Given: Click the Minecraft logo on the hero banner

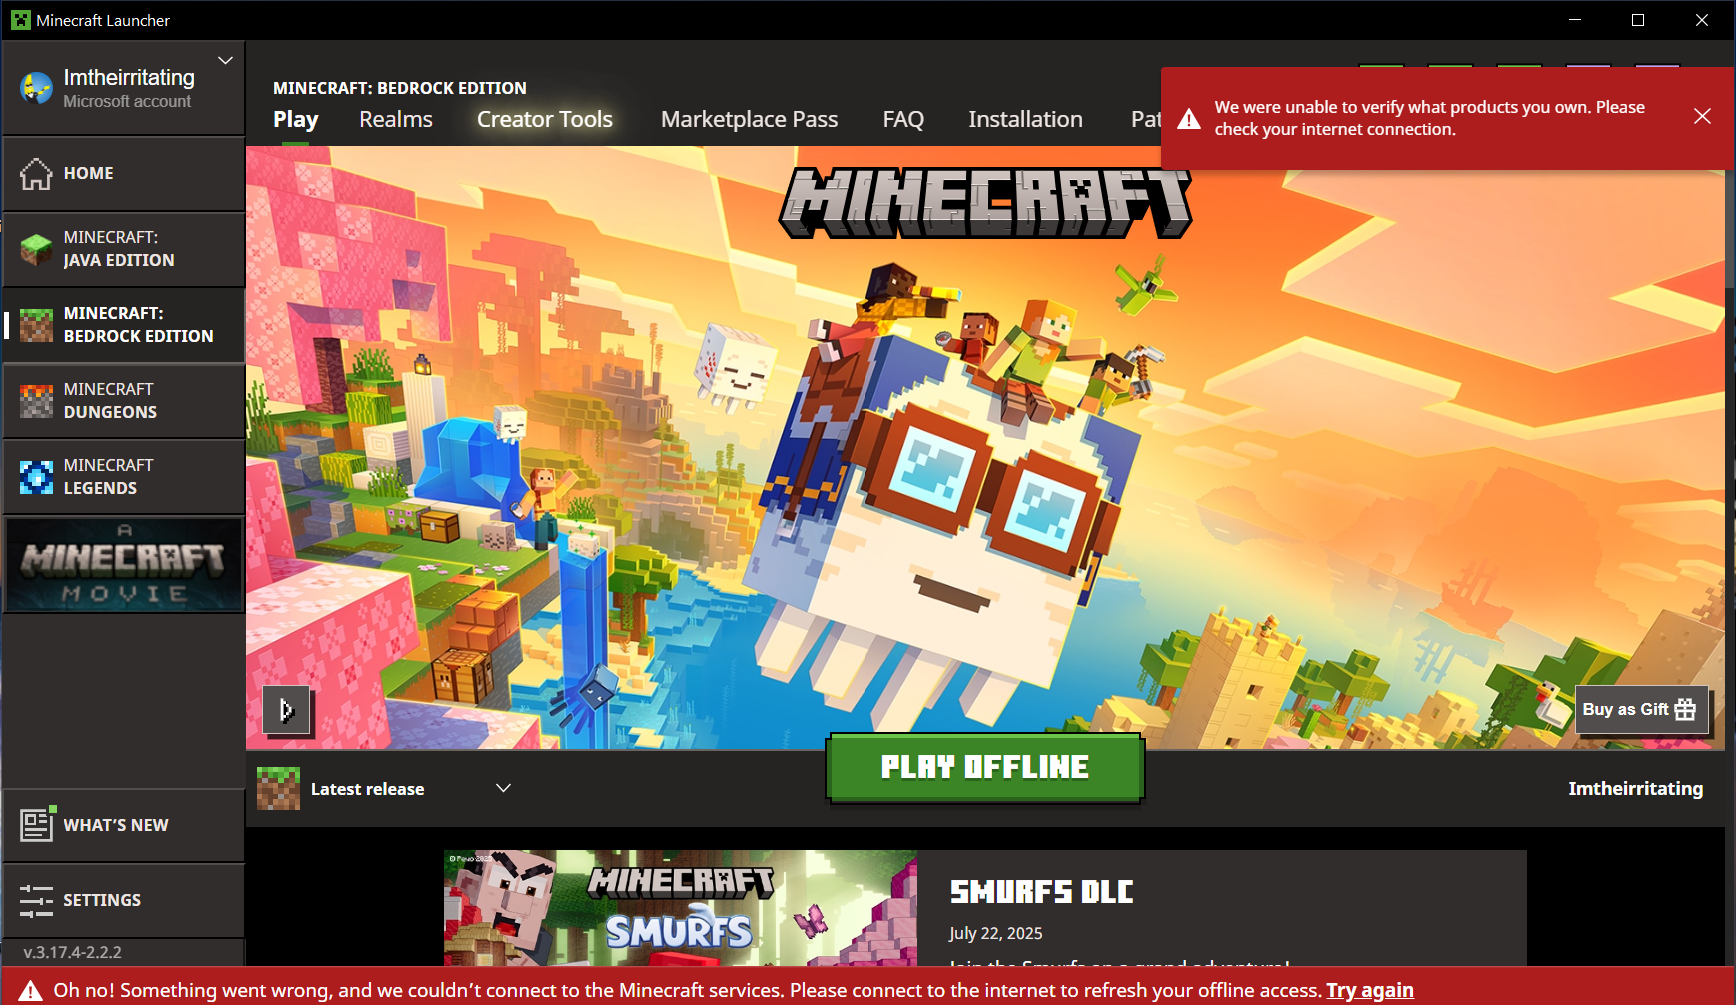Looking at the screenshot, I should pyautogui.click(x=985, y=203).
